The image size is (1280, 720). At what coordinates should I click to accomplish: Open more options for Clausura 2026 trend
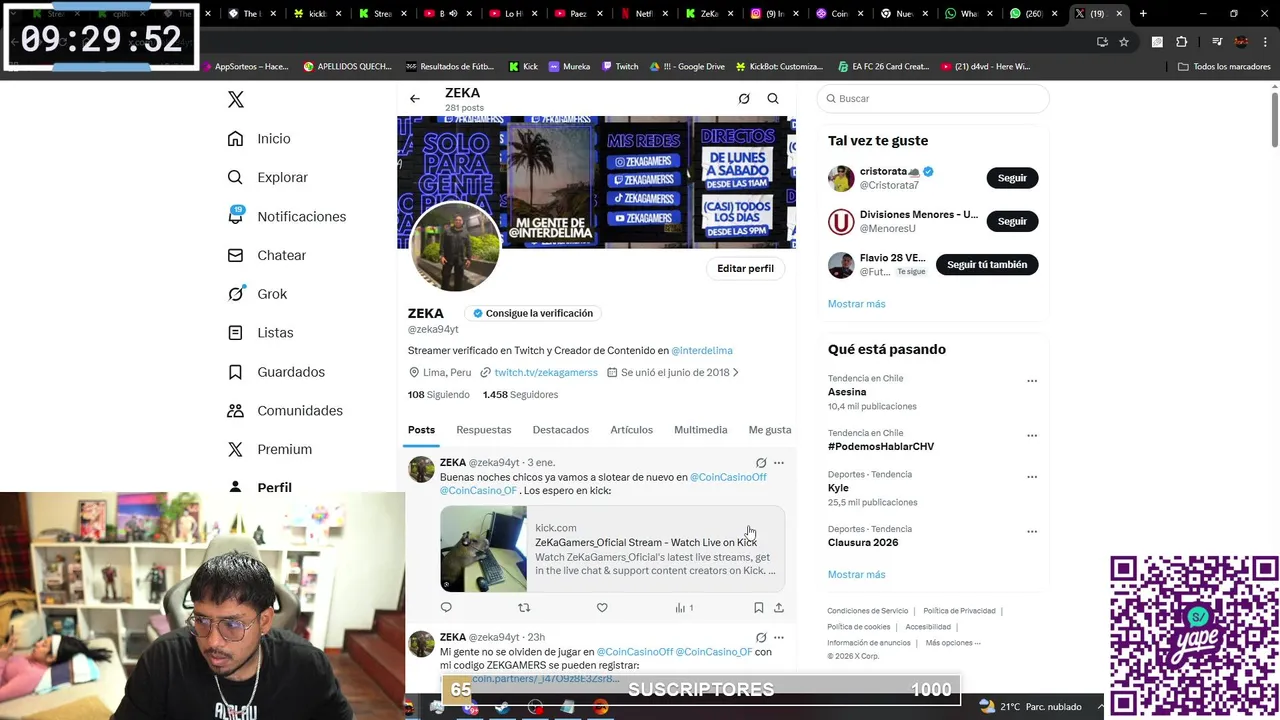pos(1032,532)
